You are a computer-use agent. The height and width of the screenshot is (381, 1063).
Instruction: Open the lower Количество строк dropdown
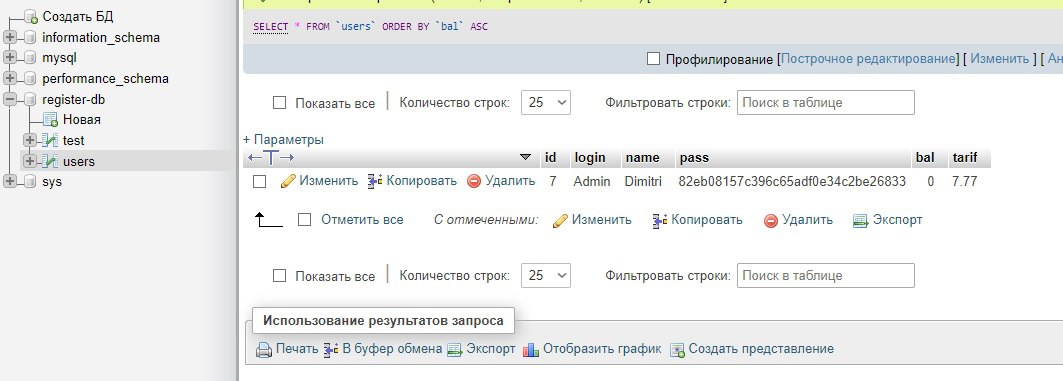pyautogui.click(x=546, y=275)
